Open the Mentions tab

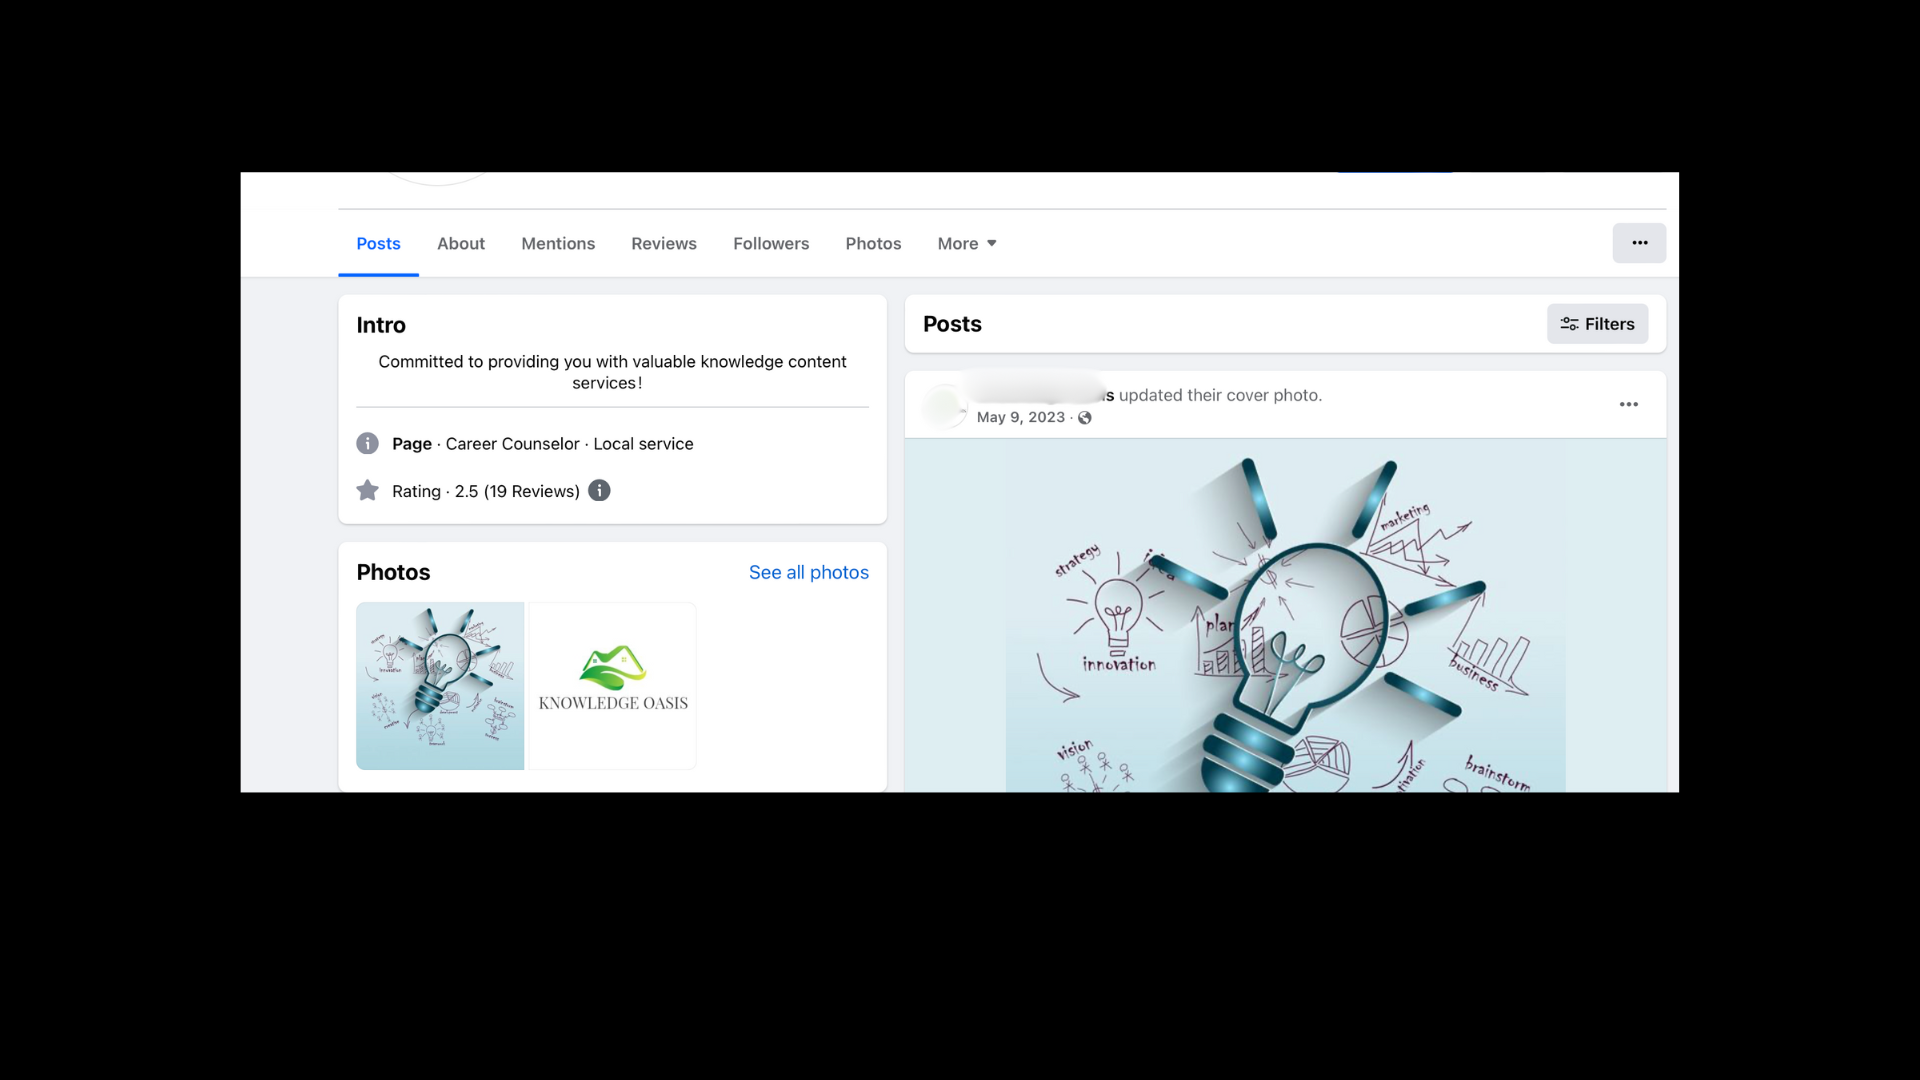click(x=557, y=244)
